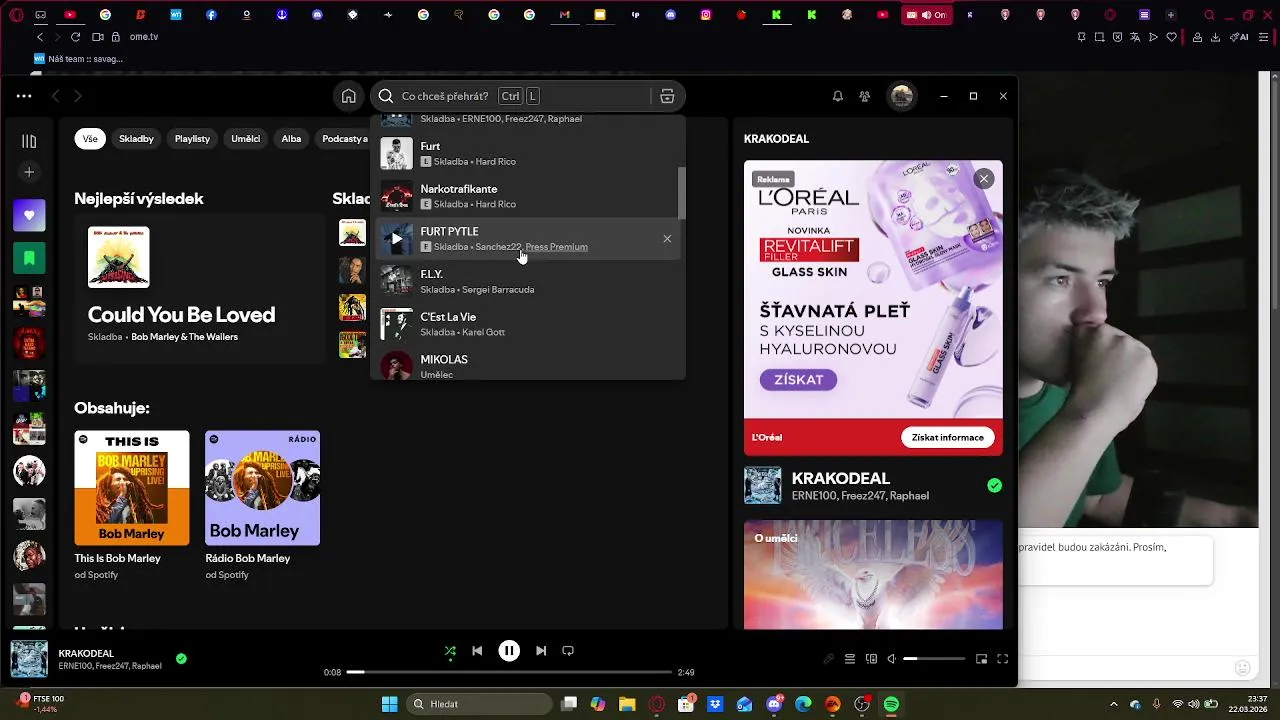The width and height of the screenshot is (1280, 720).
Task: Switch Spotify to full screen view
Action: click(1002, 659)
